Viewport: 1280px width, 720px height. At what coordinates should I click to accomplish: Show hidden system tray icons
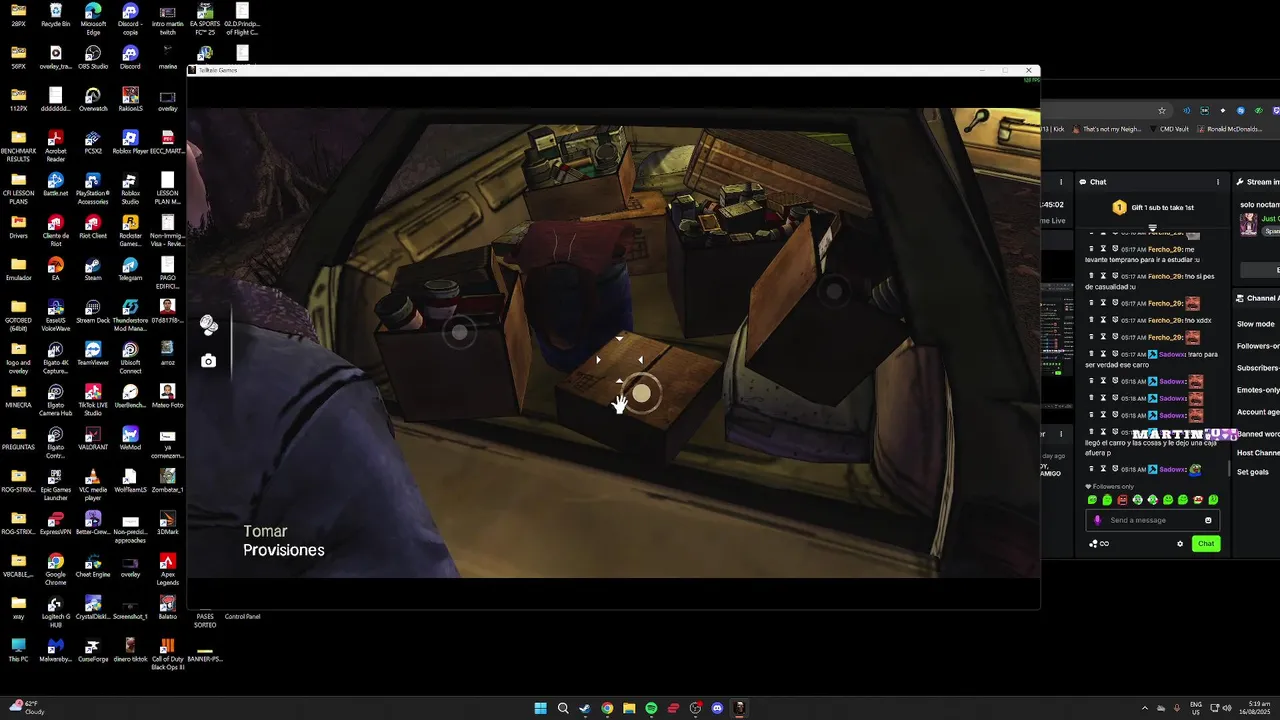pos(1144,708)
